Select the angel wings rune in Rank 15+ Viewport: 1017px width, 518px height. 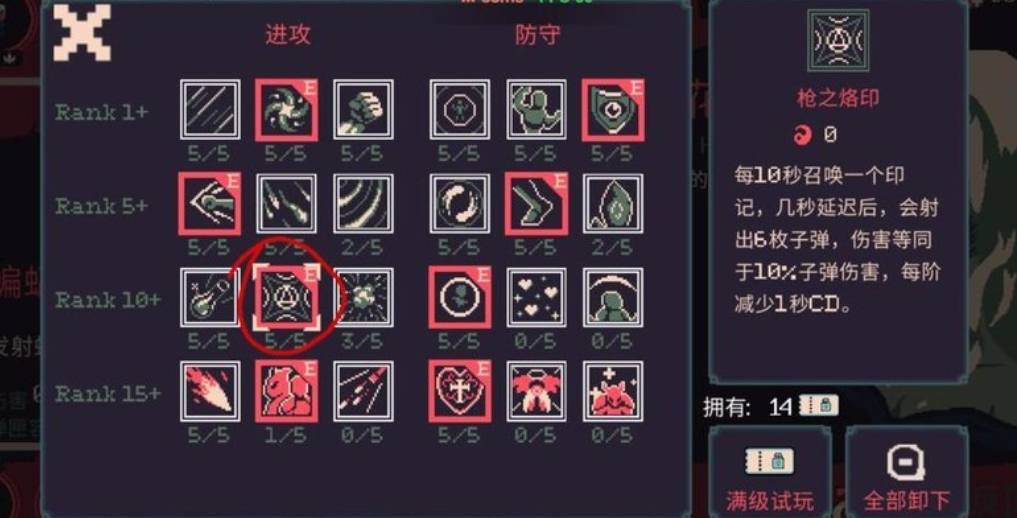pyautogui.click(x=536, y=391)
